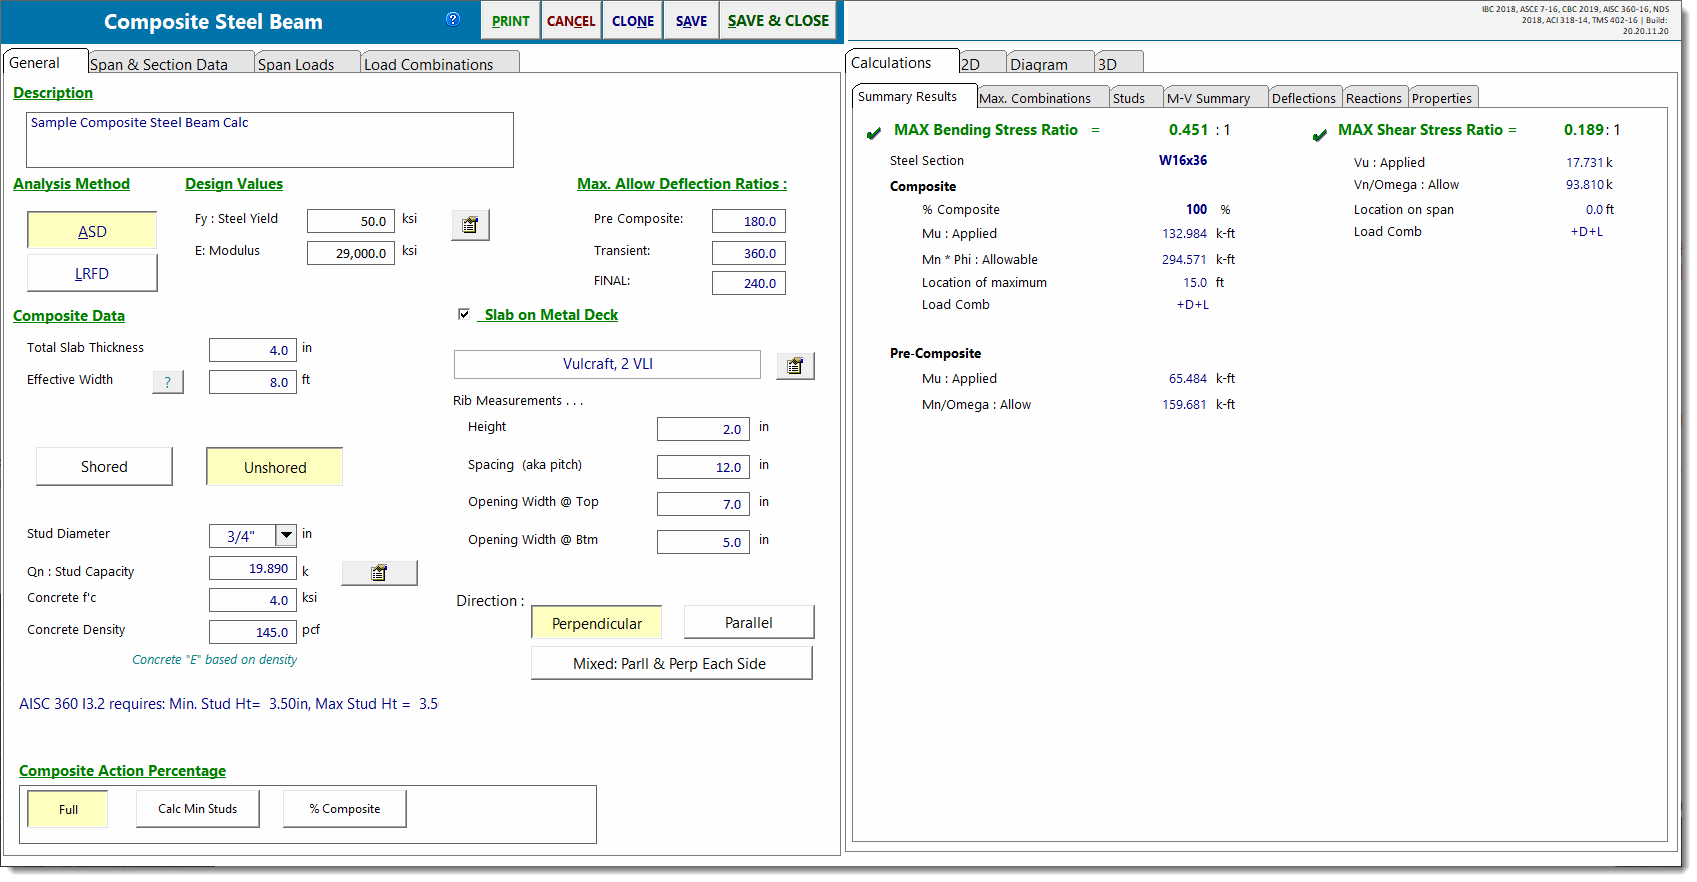Viewport: 1697px width, 882px height.
Task: Switch to the Span Loads tab
Action: (x=297, y=64)
